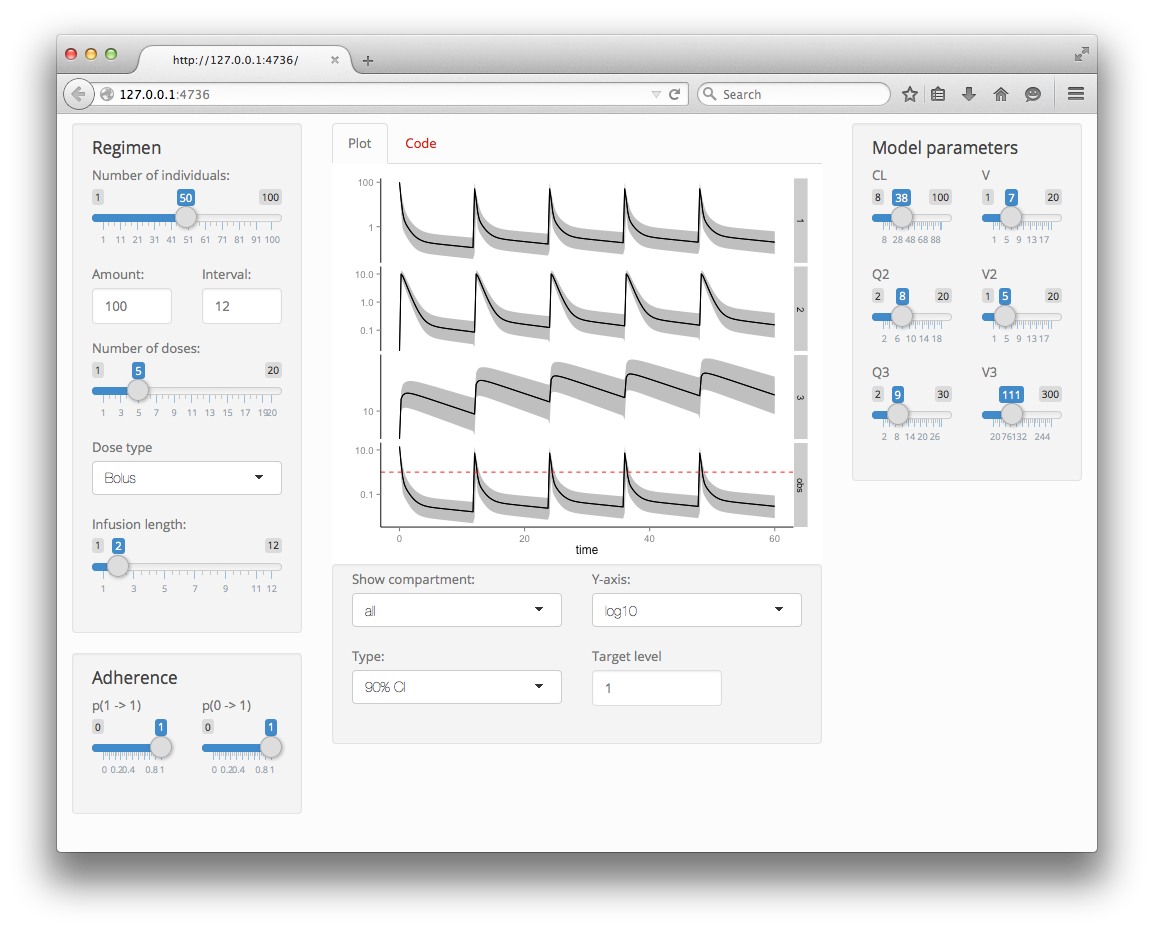The image size is (1154, 931).
Task: Click the Model parameters heading
Action: (945, 148)
